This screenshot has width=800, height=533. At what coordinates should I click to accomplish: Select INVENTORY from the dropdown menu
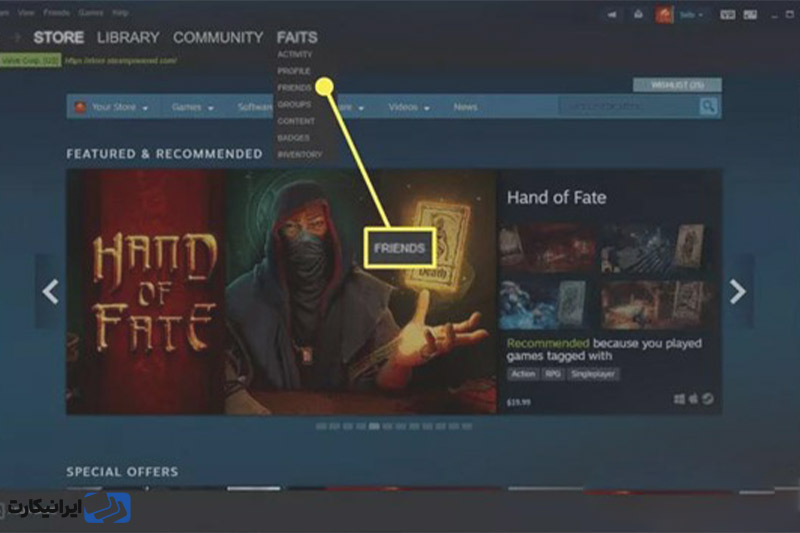coord(300,154)
